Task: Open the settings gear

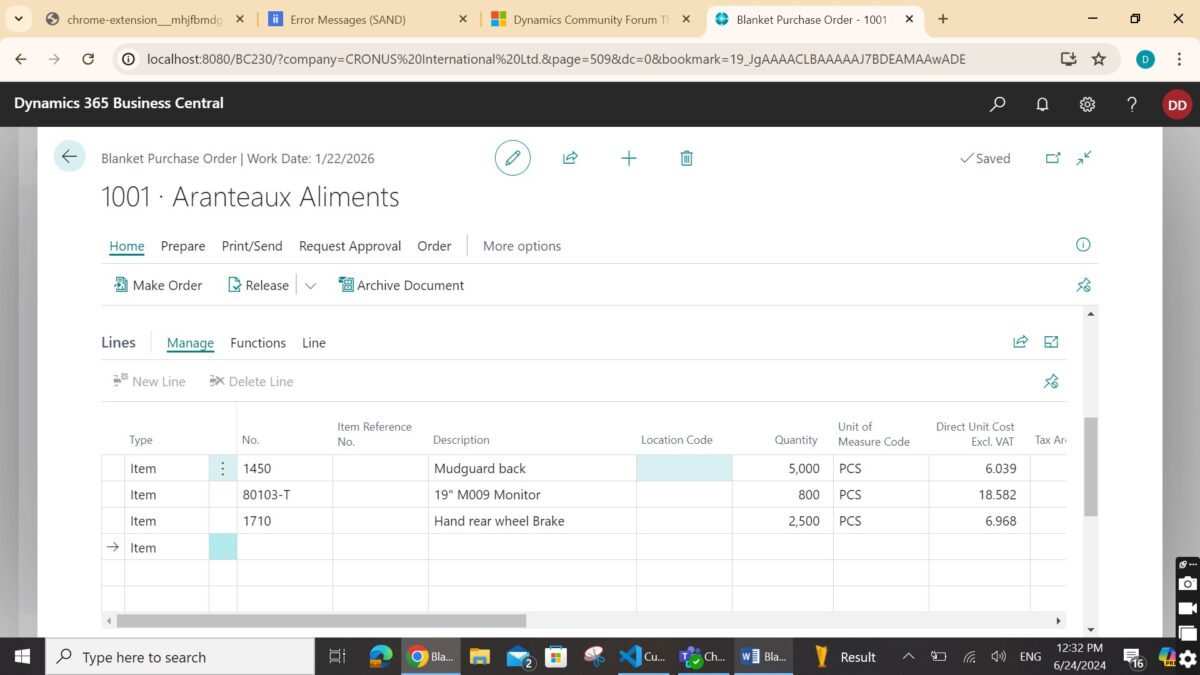Action: point(1087,104)
